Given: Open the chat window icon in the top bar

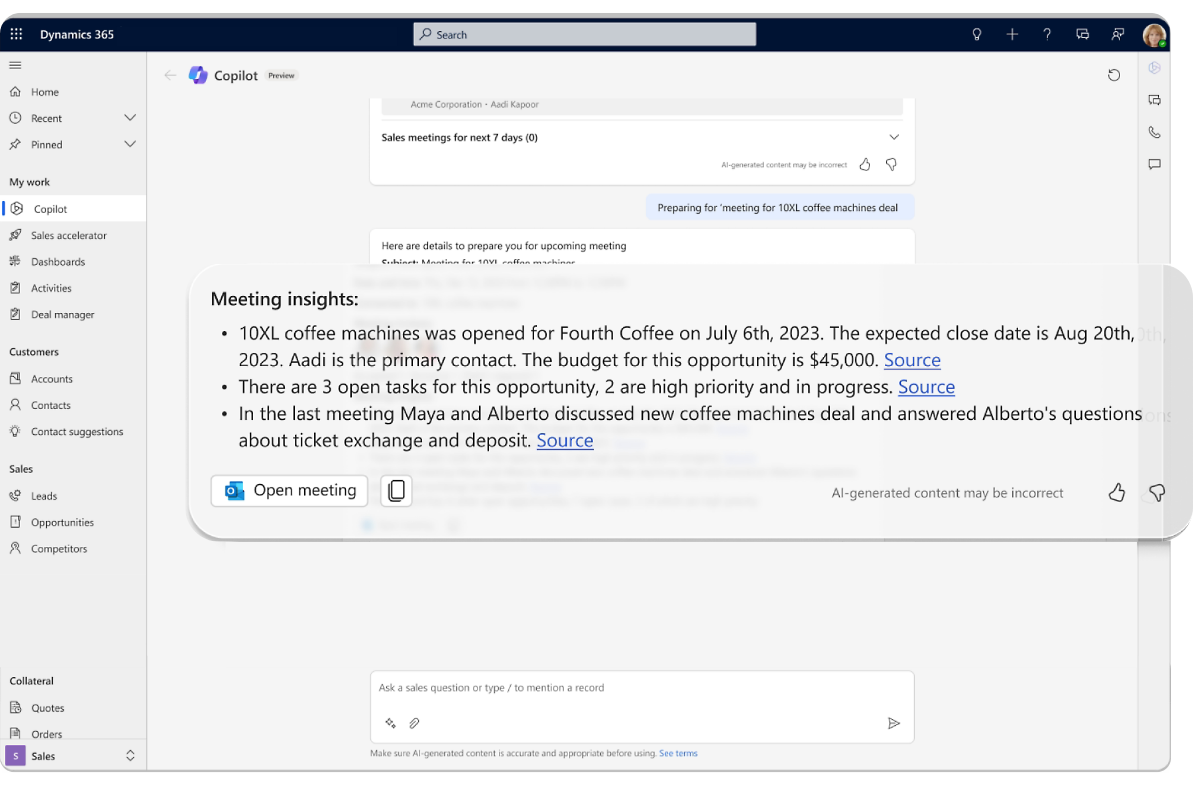Looking at the screenshot, I should tap(1082, 34).
